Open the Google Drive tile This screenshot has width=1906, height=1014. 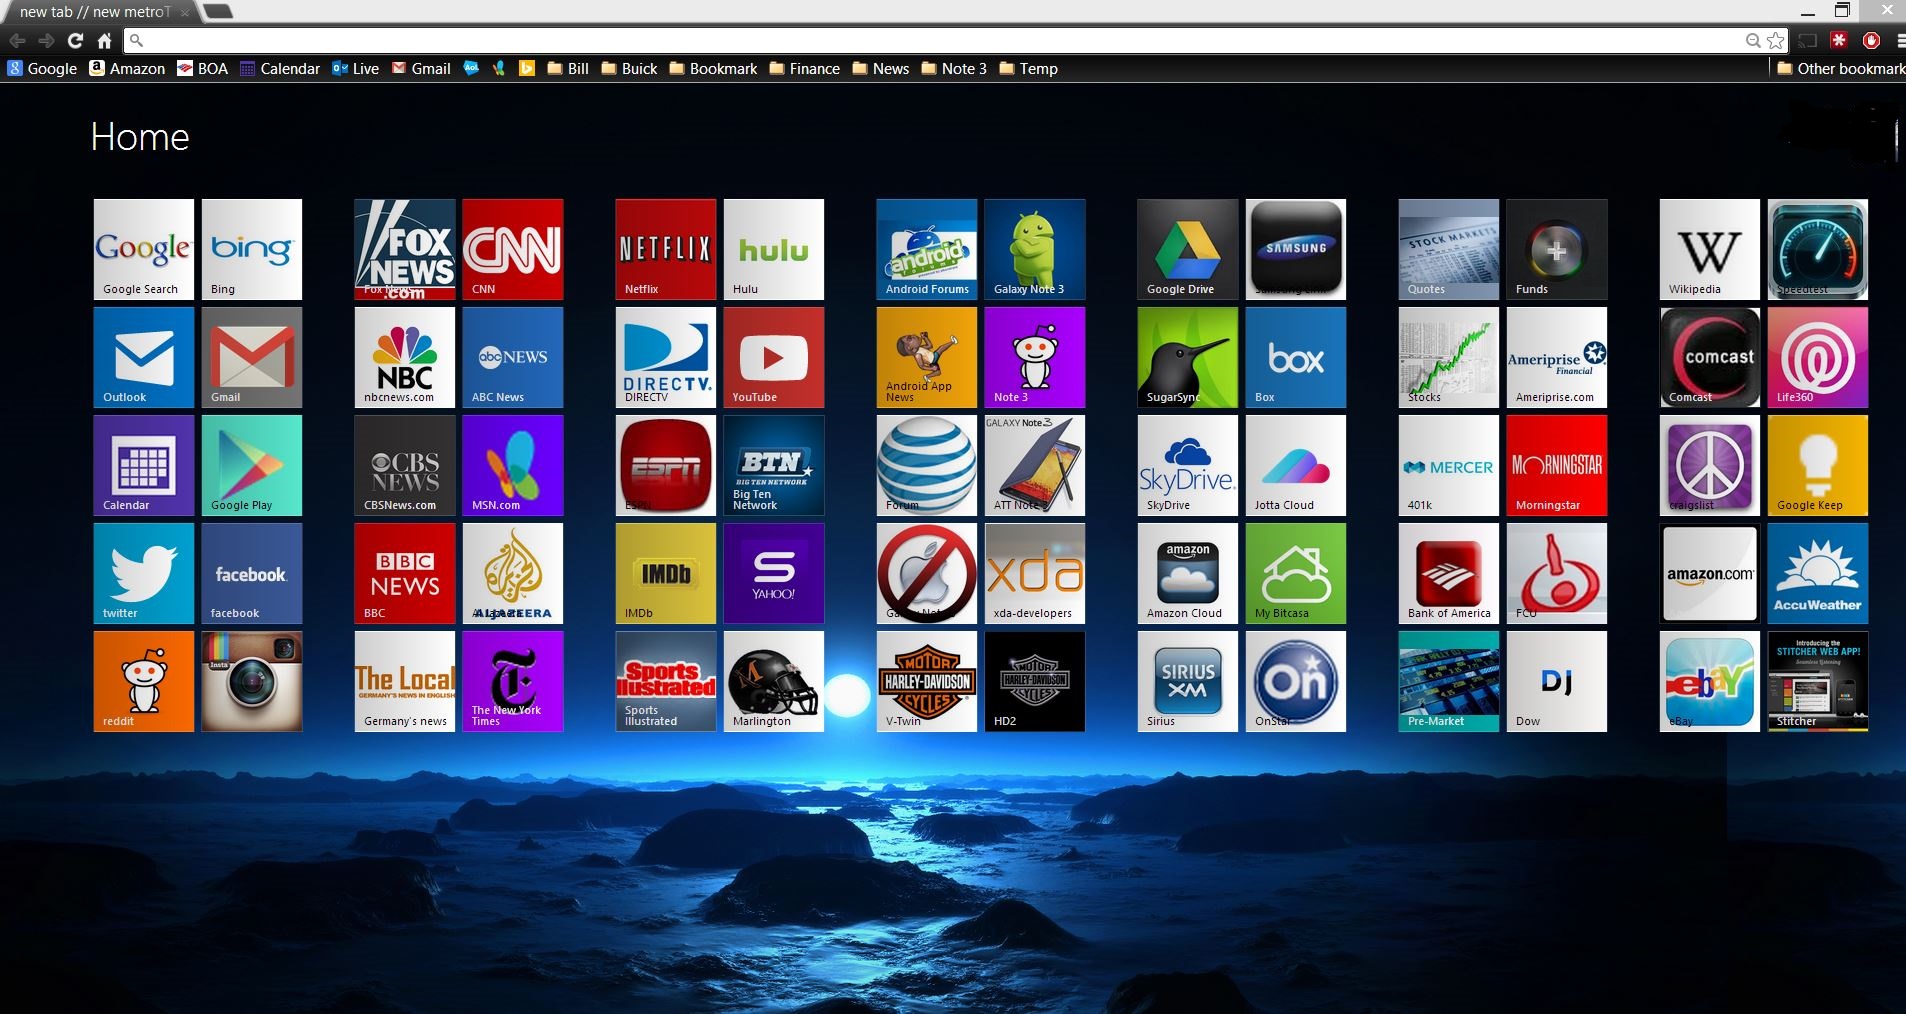[1188, 249]
